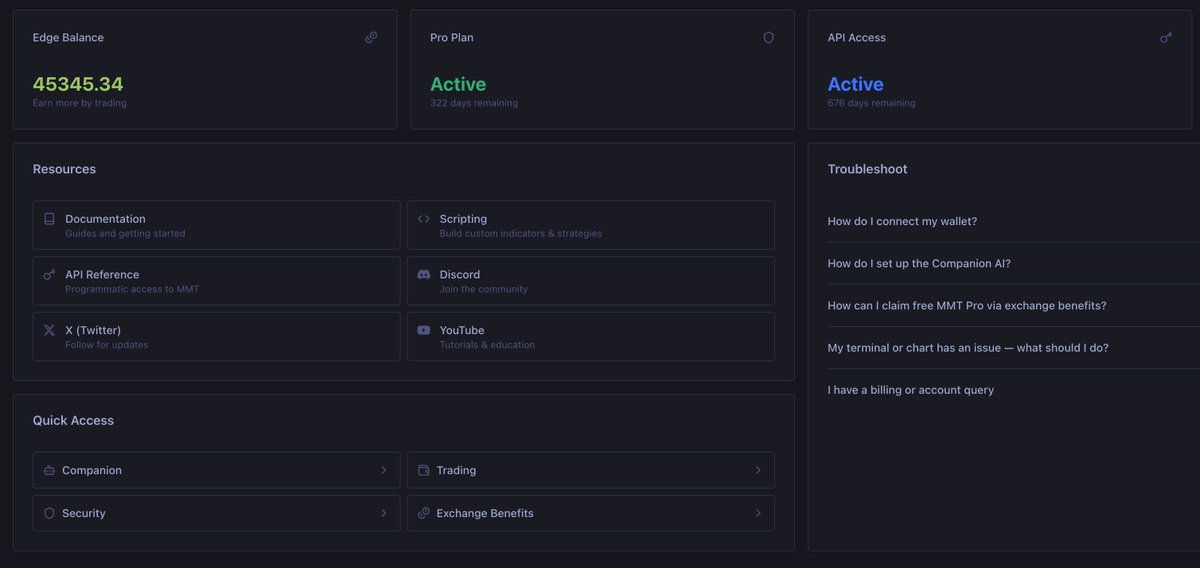Go to Companion quick access label
The image size is (1200, 568).
[x=92, y=470]
